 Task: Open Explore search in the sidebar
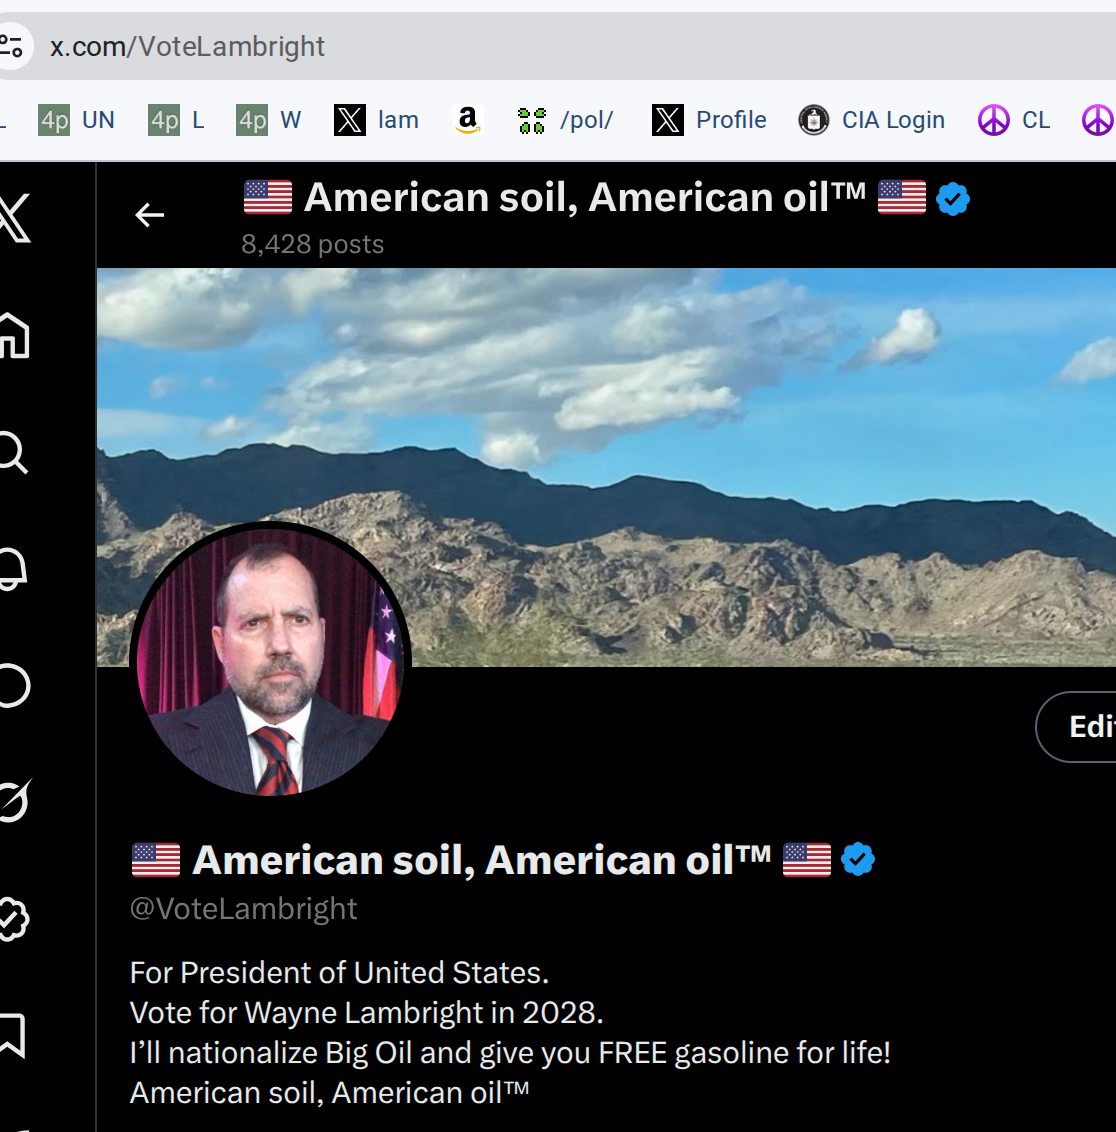[x=13, y=453]
